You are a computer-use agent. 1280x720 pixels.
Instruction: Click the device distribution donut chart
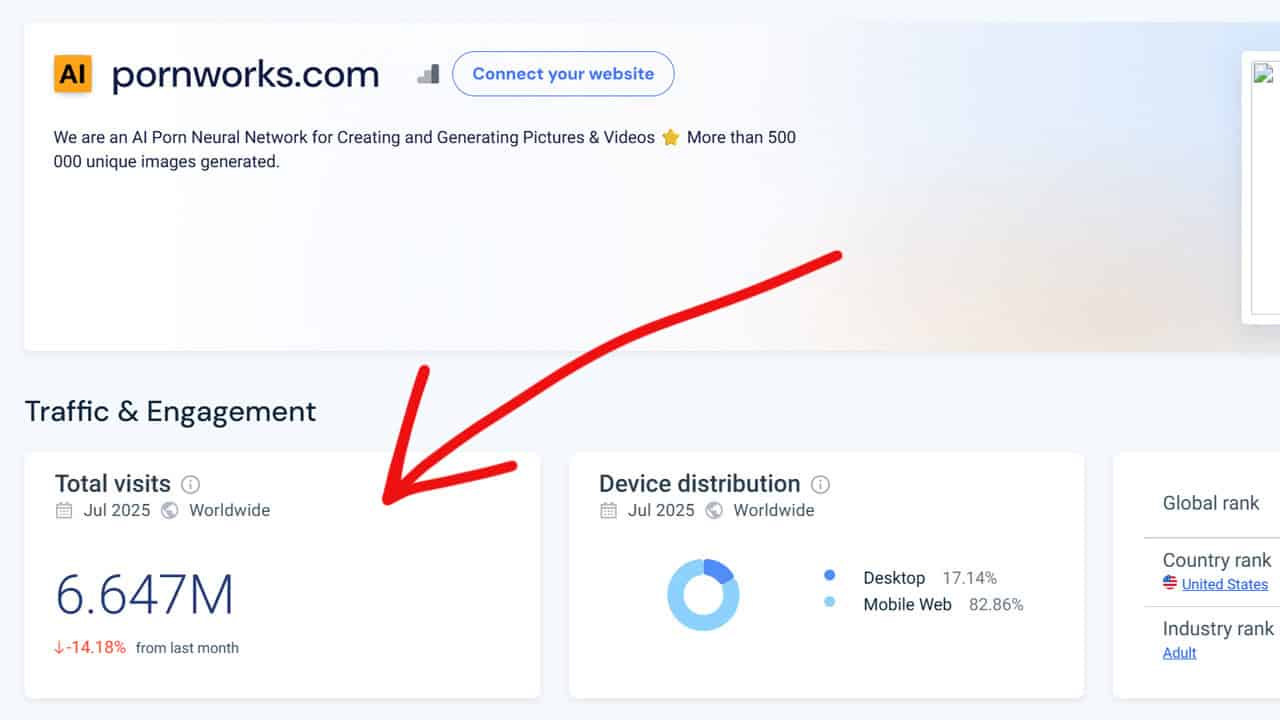pos(703,594)
